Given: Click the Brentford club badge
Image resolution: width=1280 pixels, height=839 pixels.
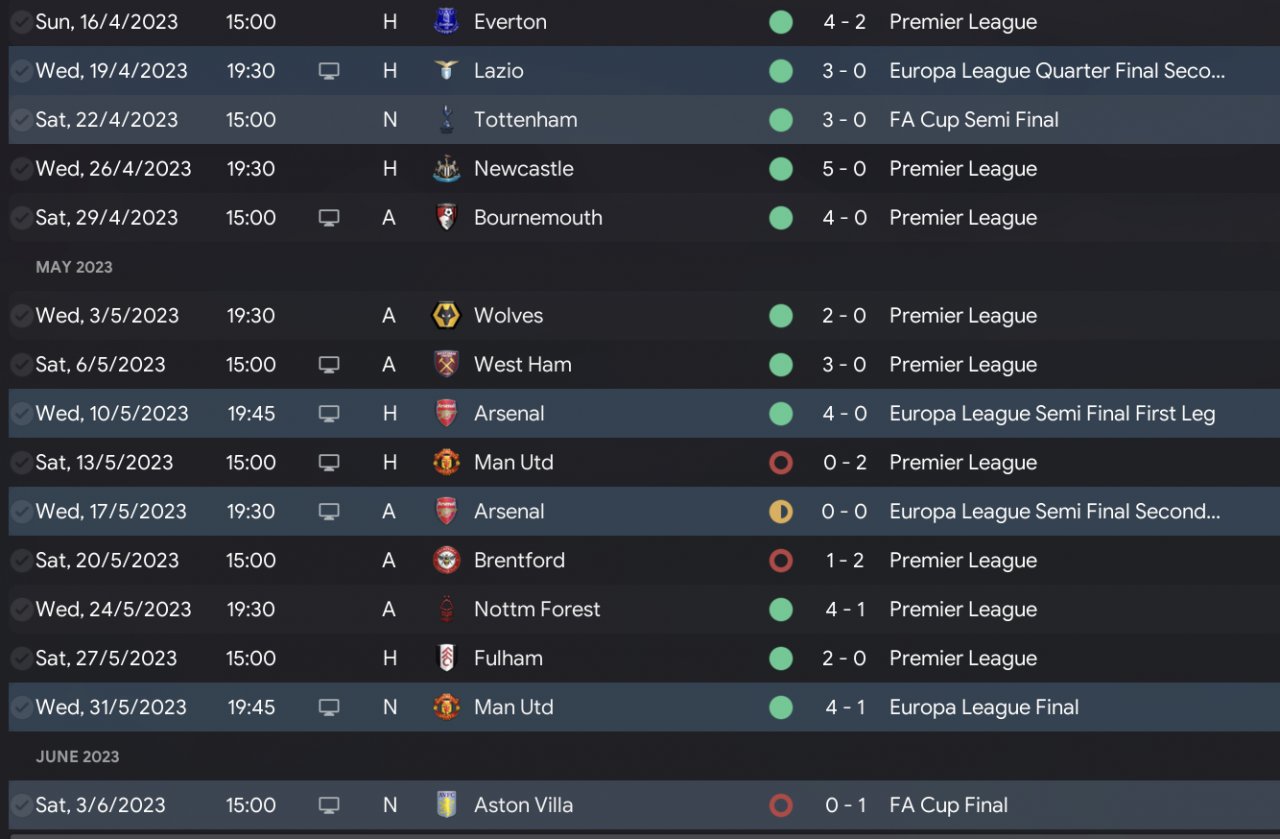Looking at the screenshot, I should (446, 560).
